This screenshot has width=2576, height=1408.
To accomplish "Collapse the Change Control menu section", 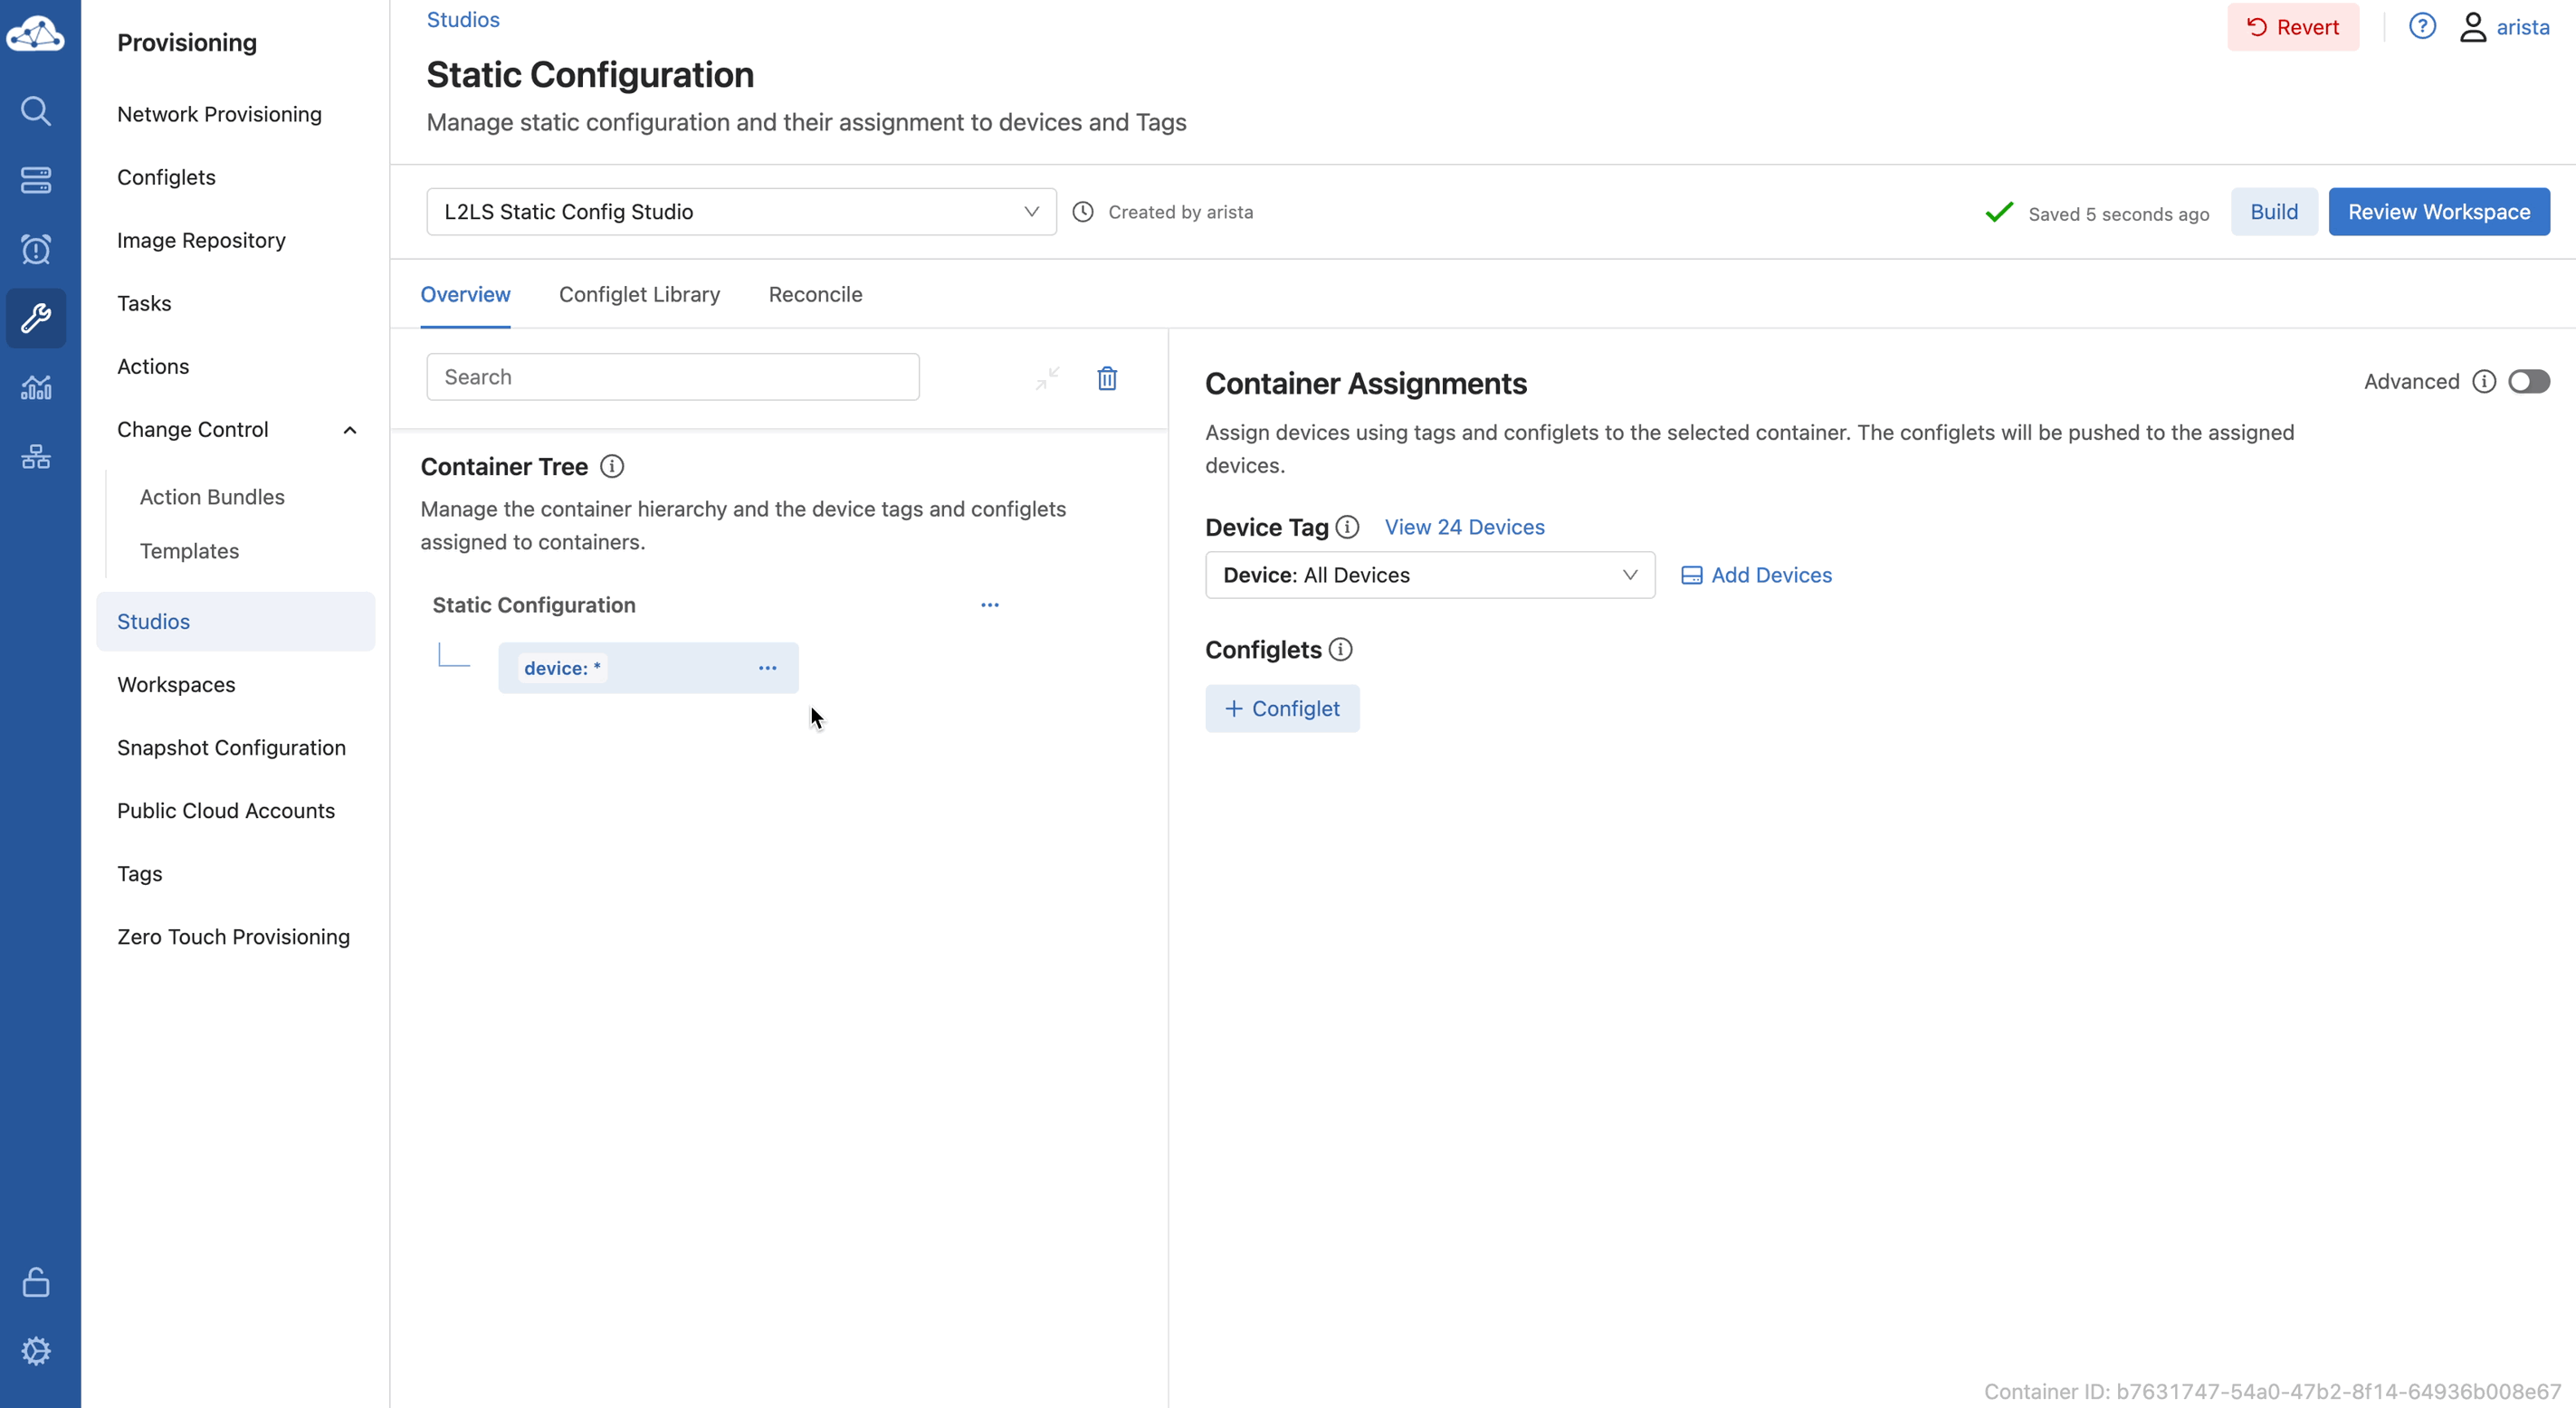I will pos(349,430).
